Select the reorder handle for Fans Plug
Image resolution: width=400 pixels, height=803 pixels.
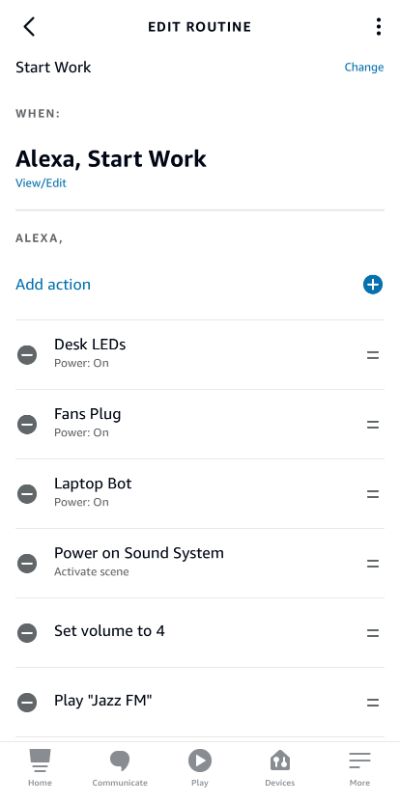coord(373,425)
